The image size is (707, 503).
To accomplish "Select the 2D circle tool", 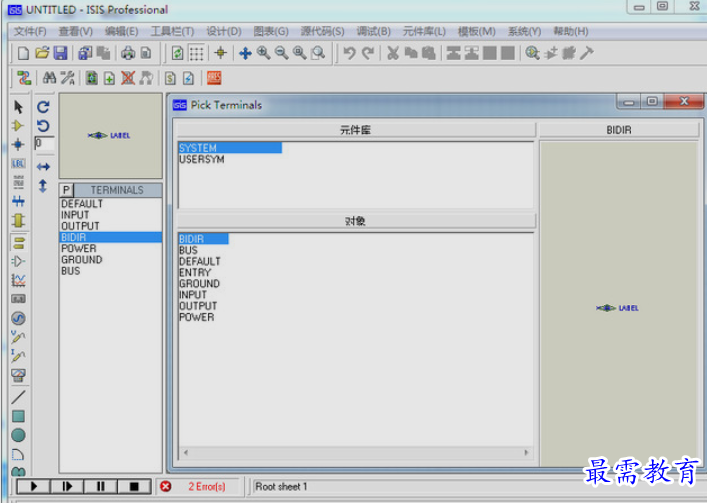I will coord(18,435).
